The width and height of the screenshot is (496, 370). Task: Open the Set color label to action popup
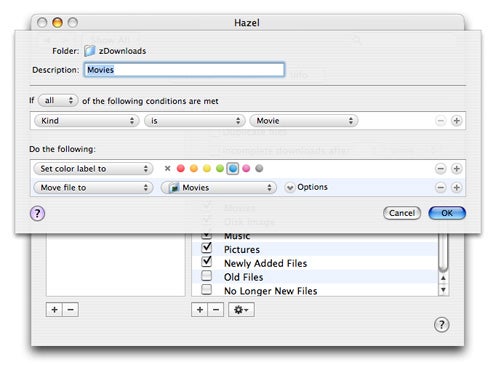[x=93, y=169]
